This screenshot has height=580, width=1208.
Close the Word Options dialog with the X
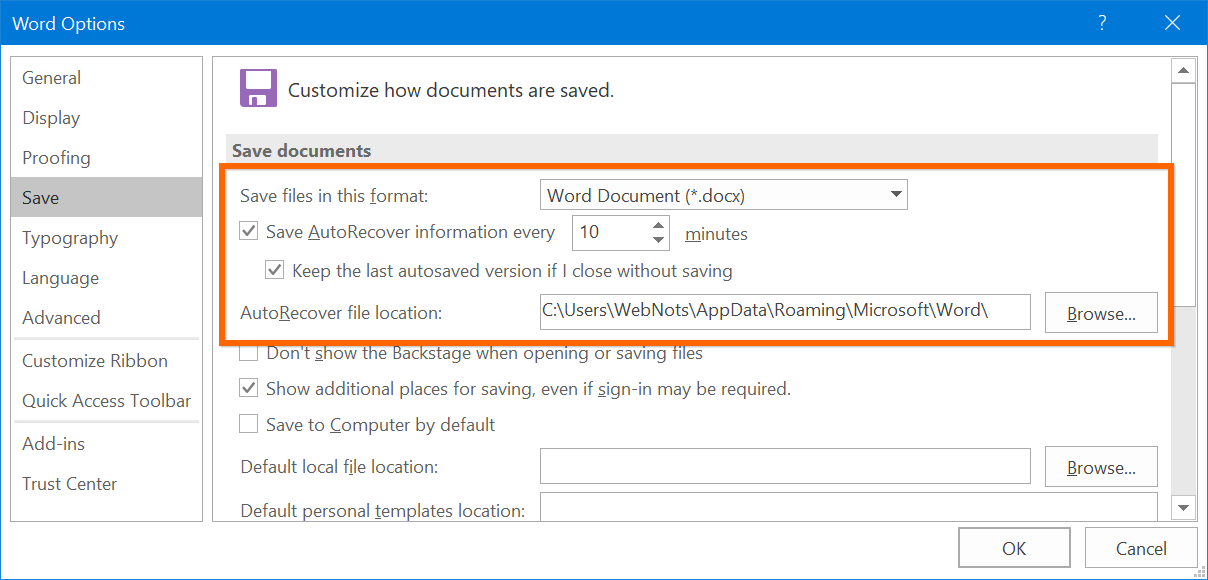coord(1172,22)
